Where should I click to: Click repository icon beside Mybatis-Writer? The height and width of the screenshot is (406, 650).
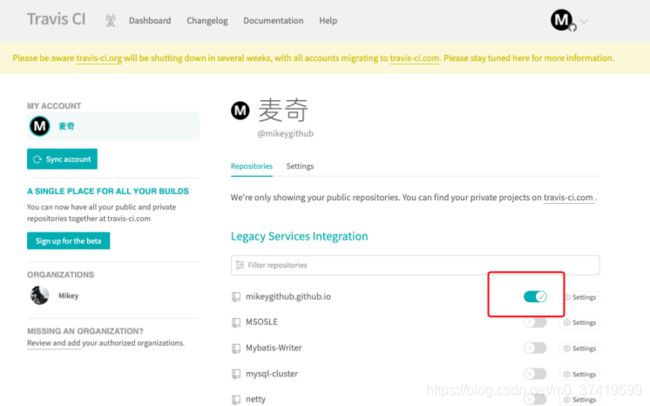click(x=236, y=348)
